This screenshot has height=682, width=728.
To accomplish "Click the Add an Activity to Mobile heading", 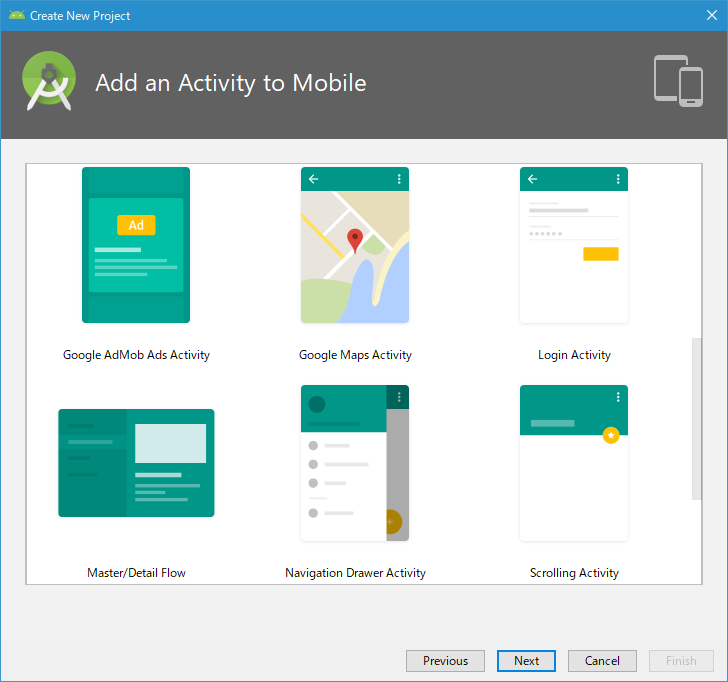I will click(x=231, y=83).
